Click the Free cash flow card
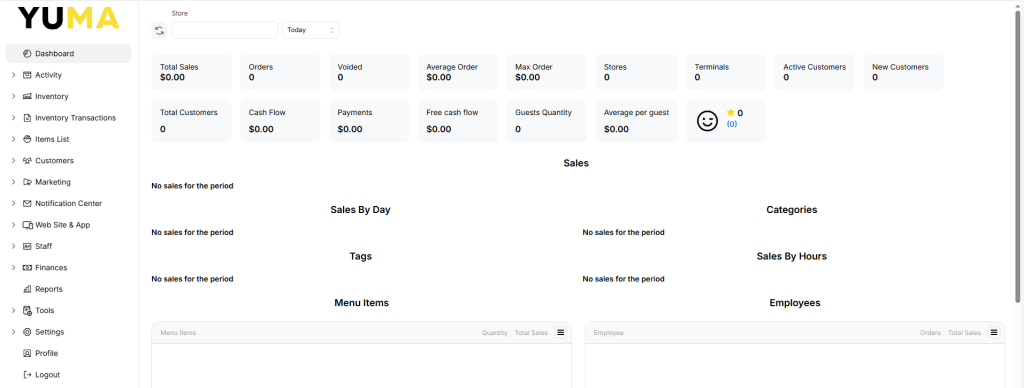The width and height of the screenshot is (1024, 388). 458,121
